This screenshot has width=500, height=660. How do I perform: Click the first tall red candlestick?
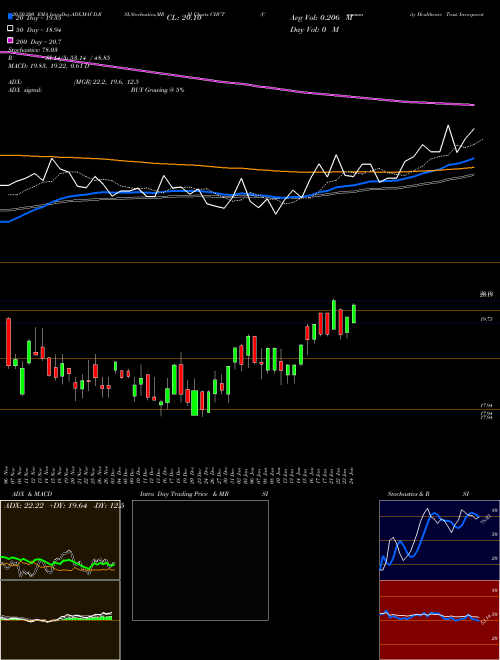click(x=8, y=342)
